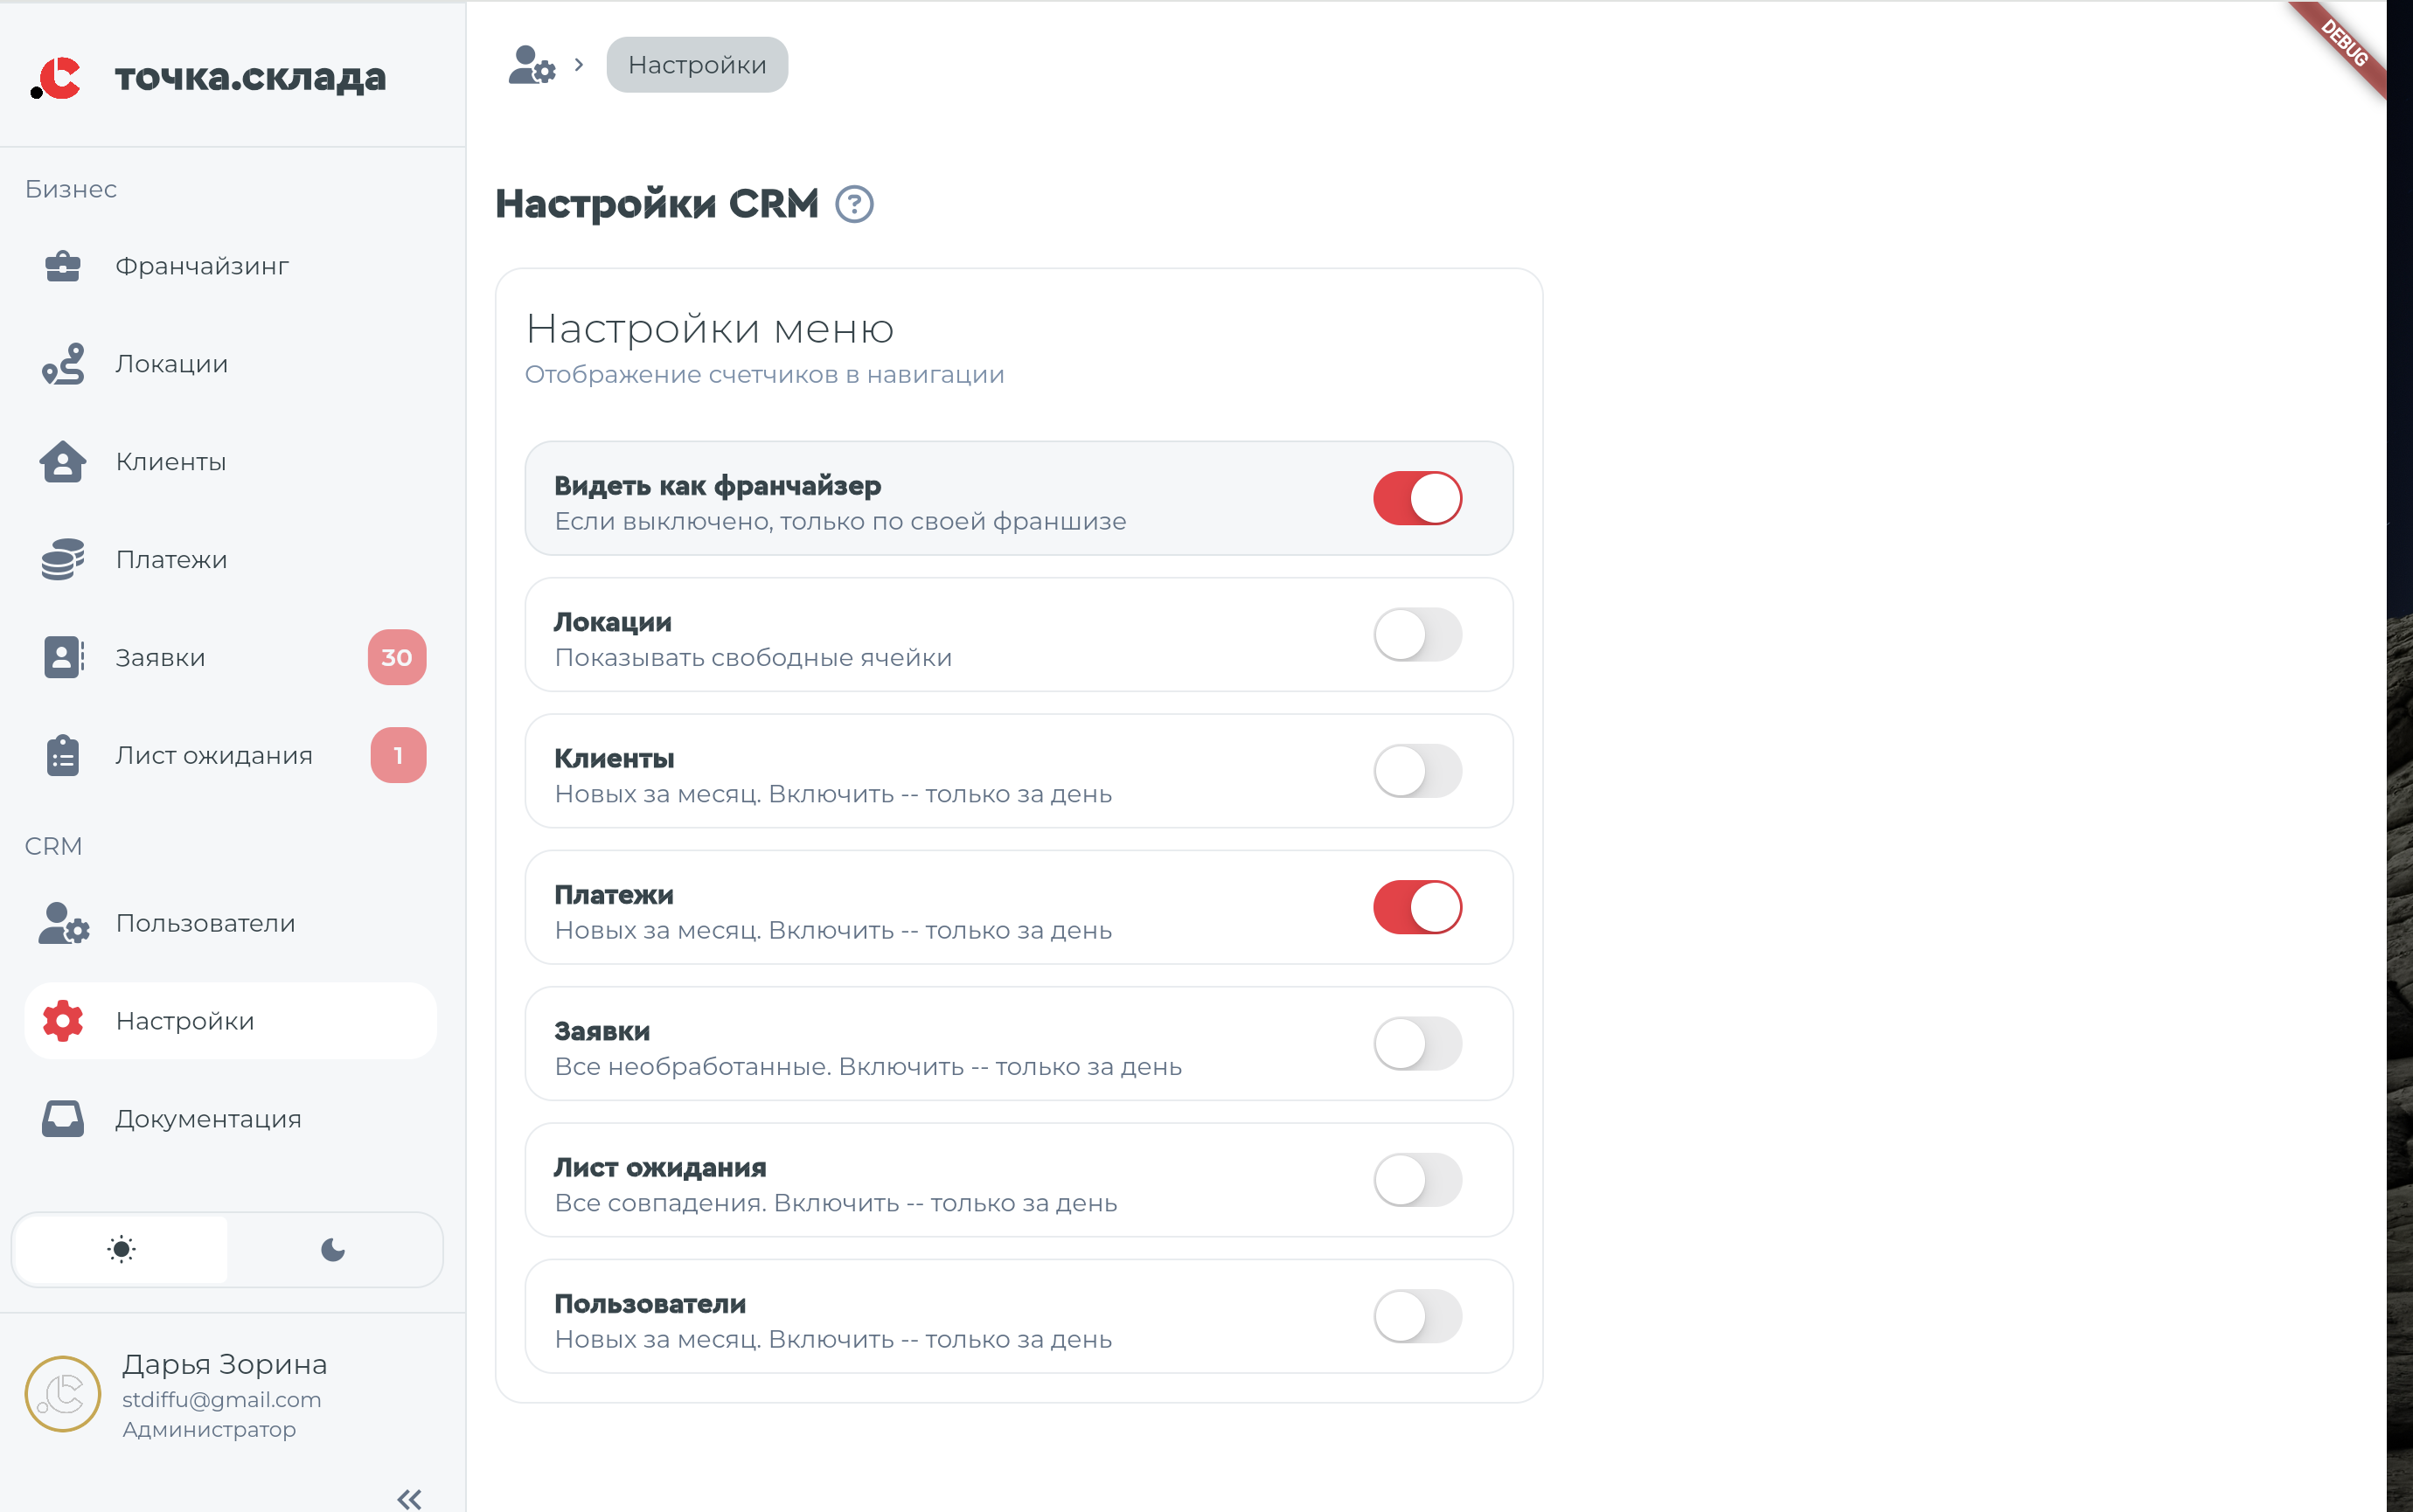Click the Клиенты home icon
This screenshot has height=1512, width=2413.
point(62,461)
